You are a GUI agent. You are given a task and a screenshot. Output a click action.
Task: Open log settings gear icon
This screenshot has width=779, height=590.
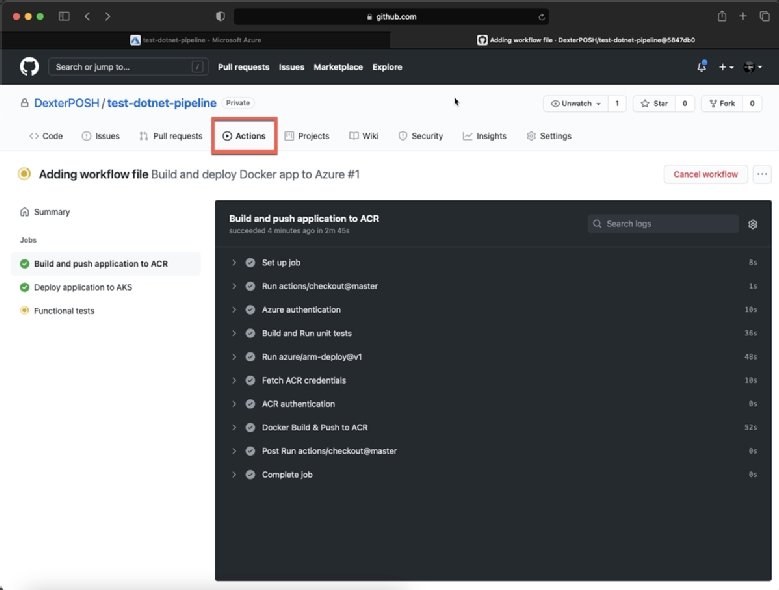pyautogui.click(x=753, y=224)
